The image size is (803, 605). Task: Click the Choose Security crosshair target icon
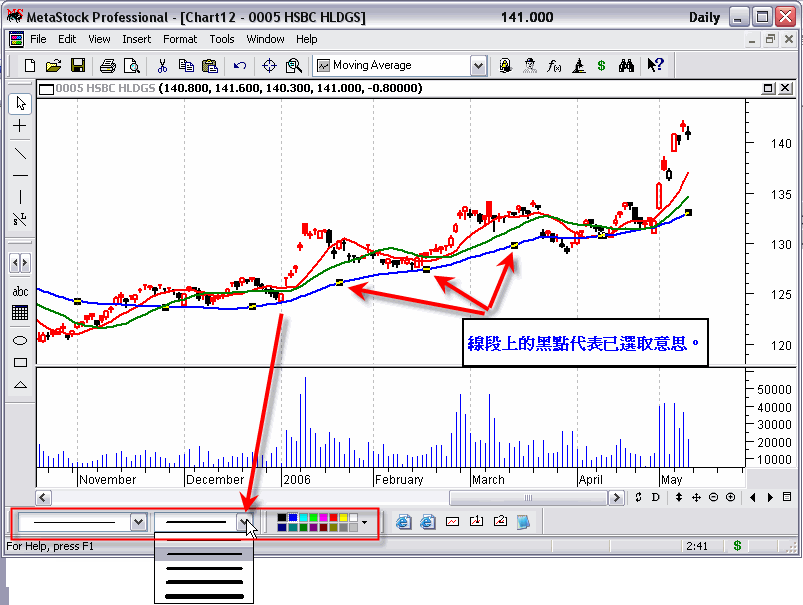[x=269, y=66]
